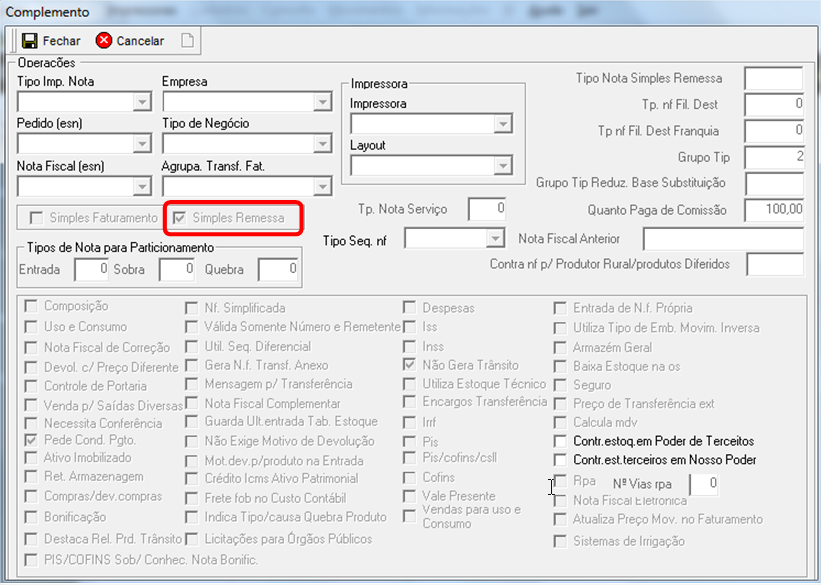Toggle Simples Remessa checkbox

179,218
